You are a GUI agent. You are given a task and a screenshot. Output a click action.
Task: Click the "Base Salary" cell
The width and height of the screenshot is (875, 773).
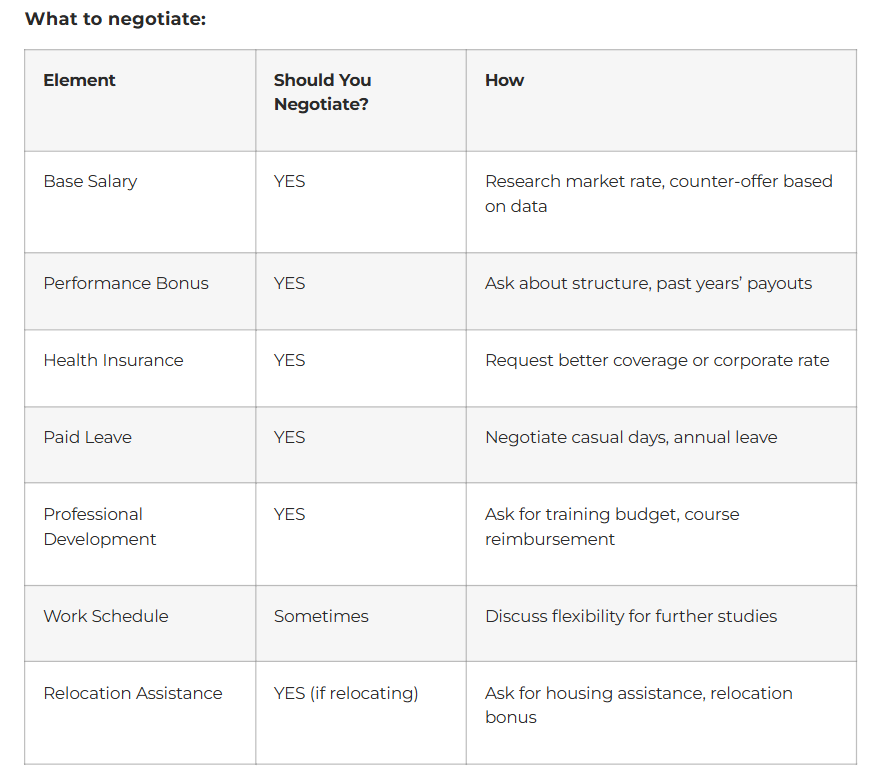[90, 181]
